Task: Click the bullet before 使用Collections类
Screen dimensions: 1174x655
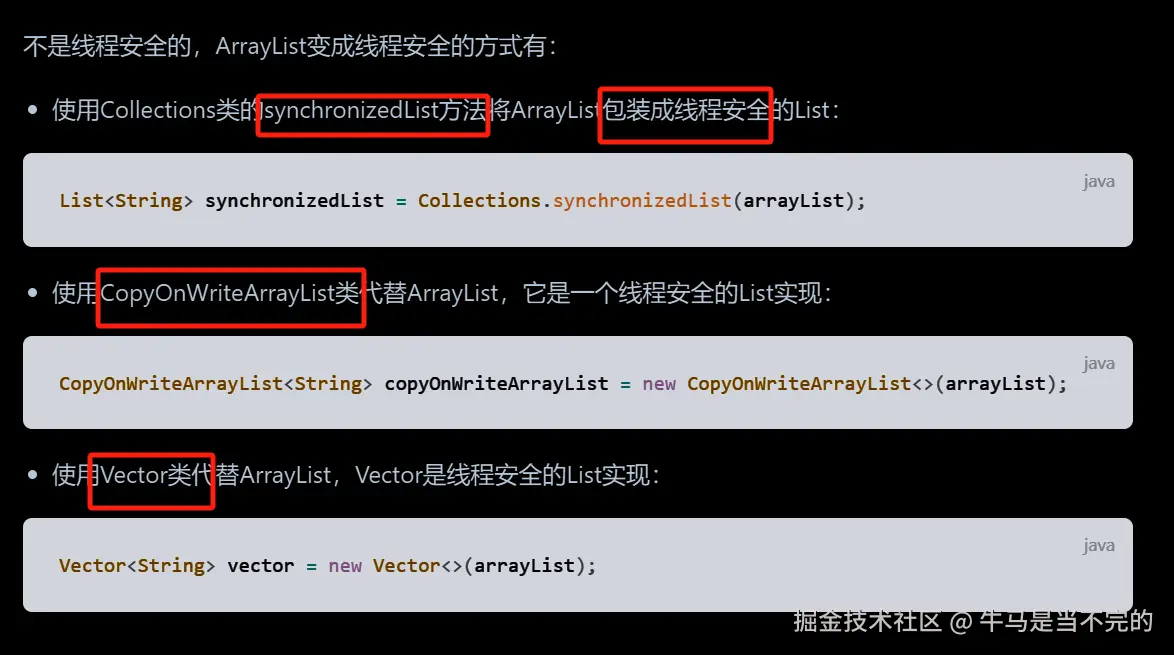Action: point(32,110)
